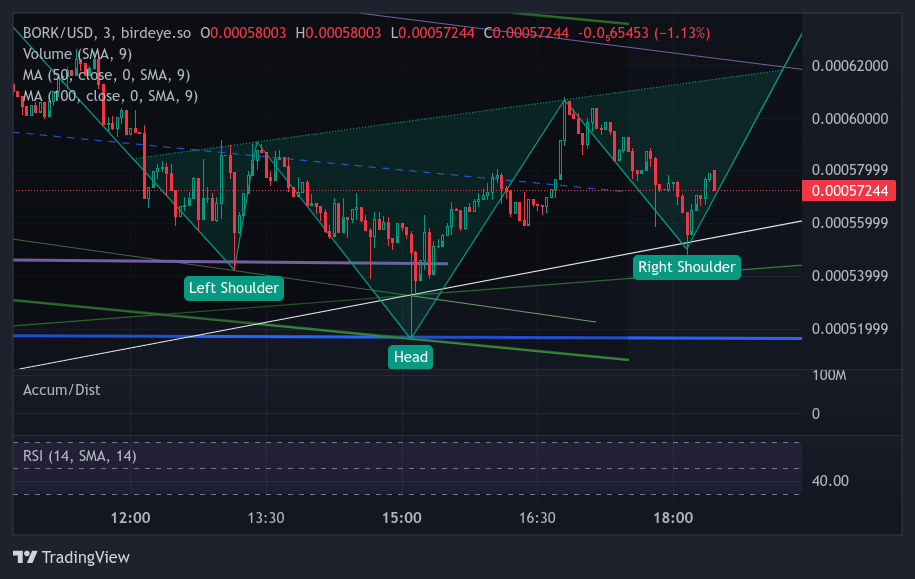915x579 pixels.
Task: Click the 0.00051999 price axis label
Action: pos(850,329)
